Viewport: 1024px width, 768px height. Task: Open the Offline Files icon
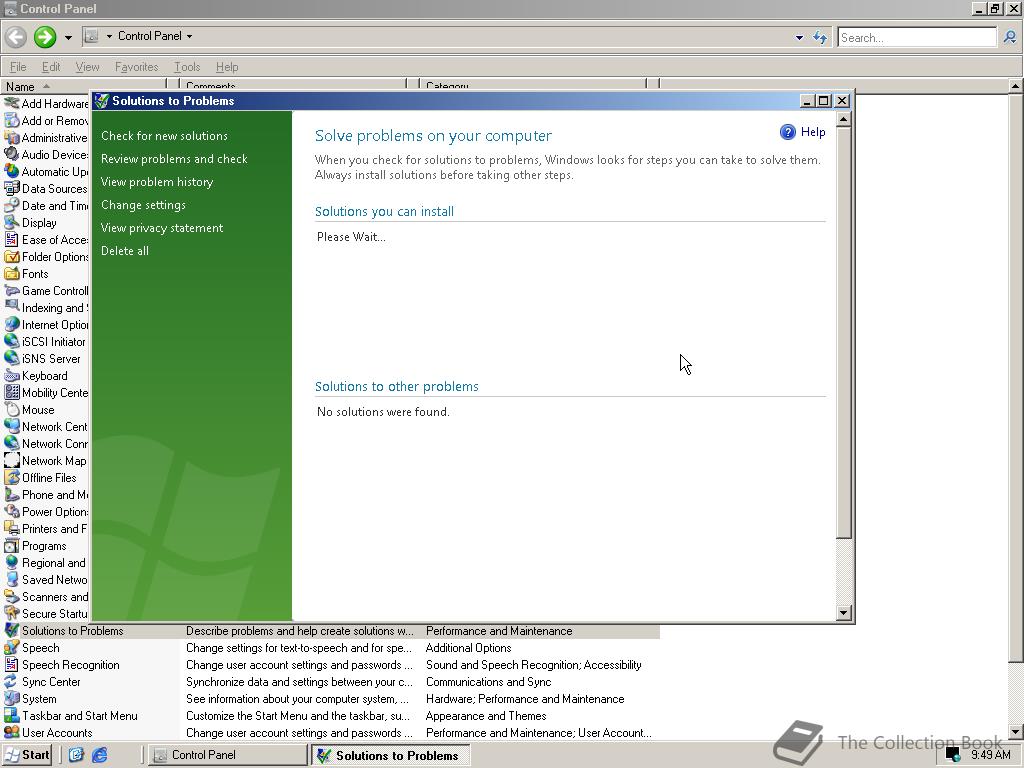(12, 477)
